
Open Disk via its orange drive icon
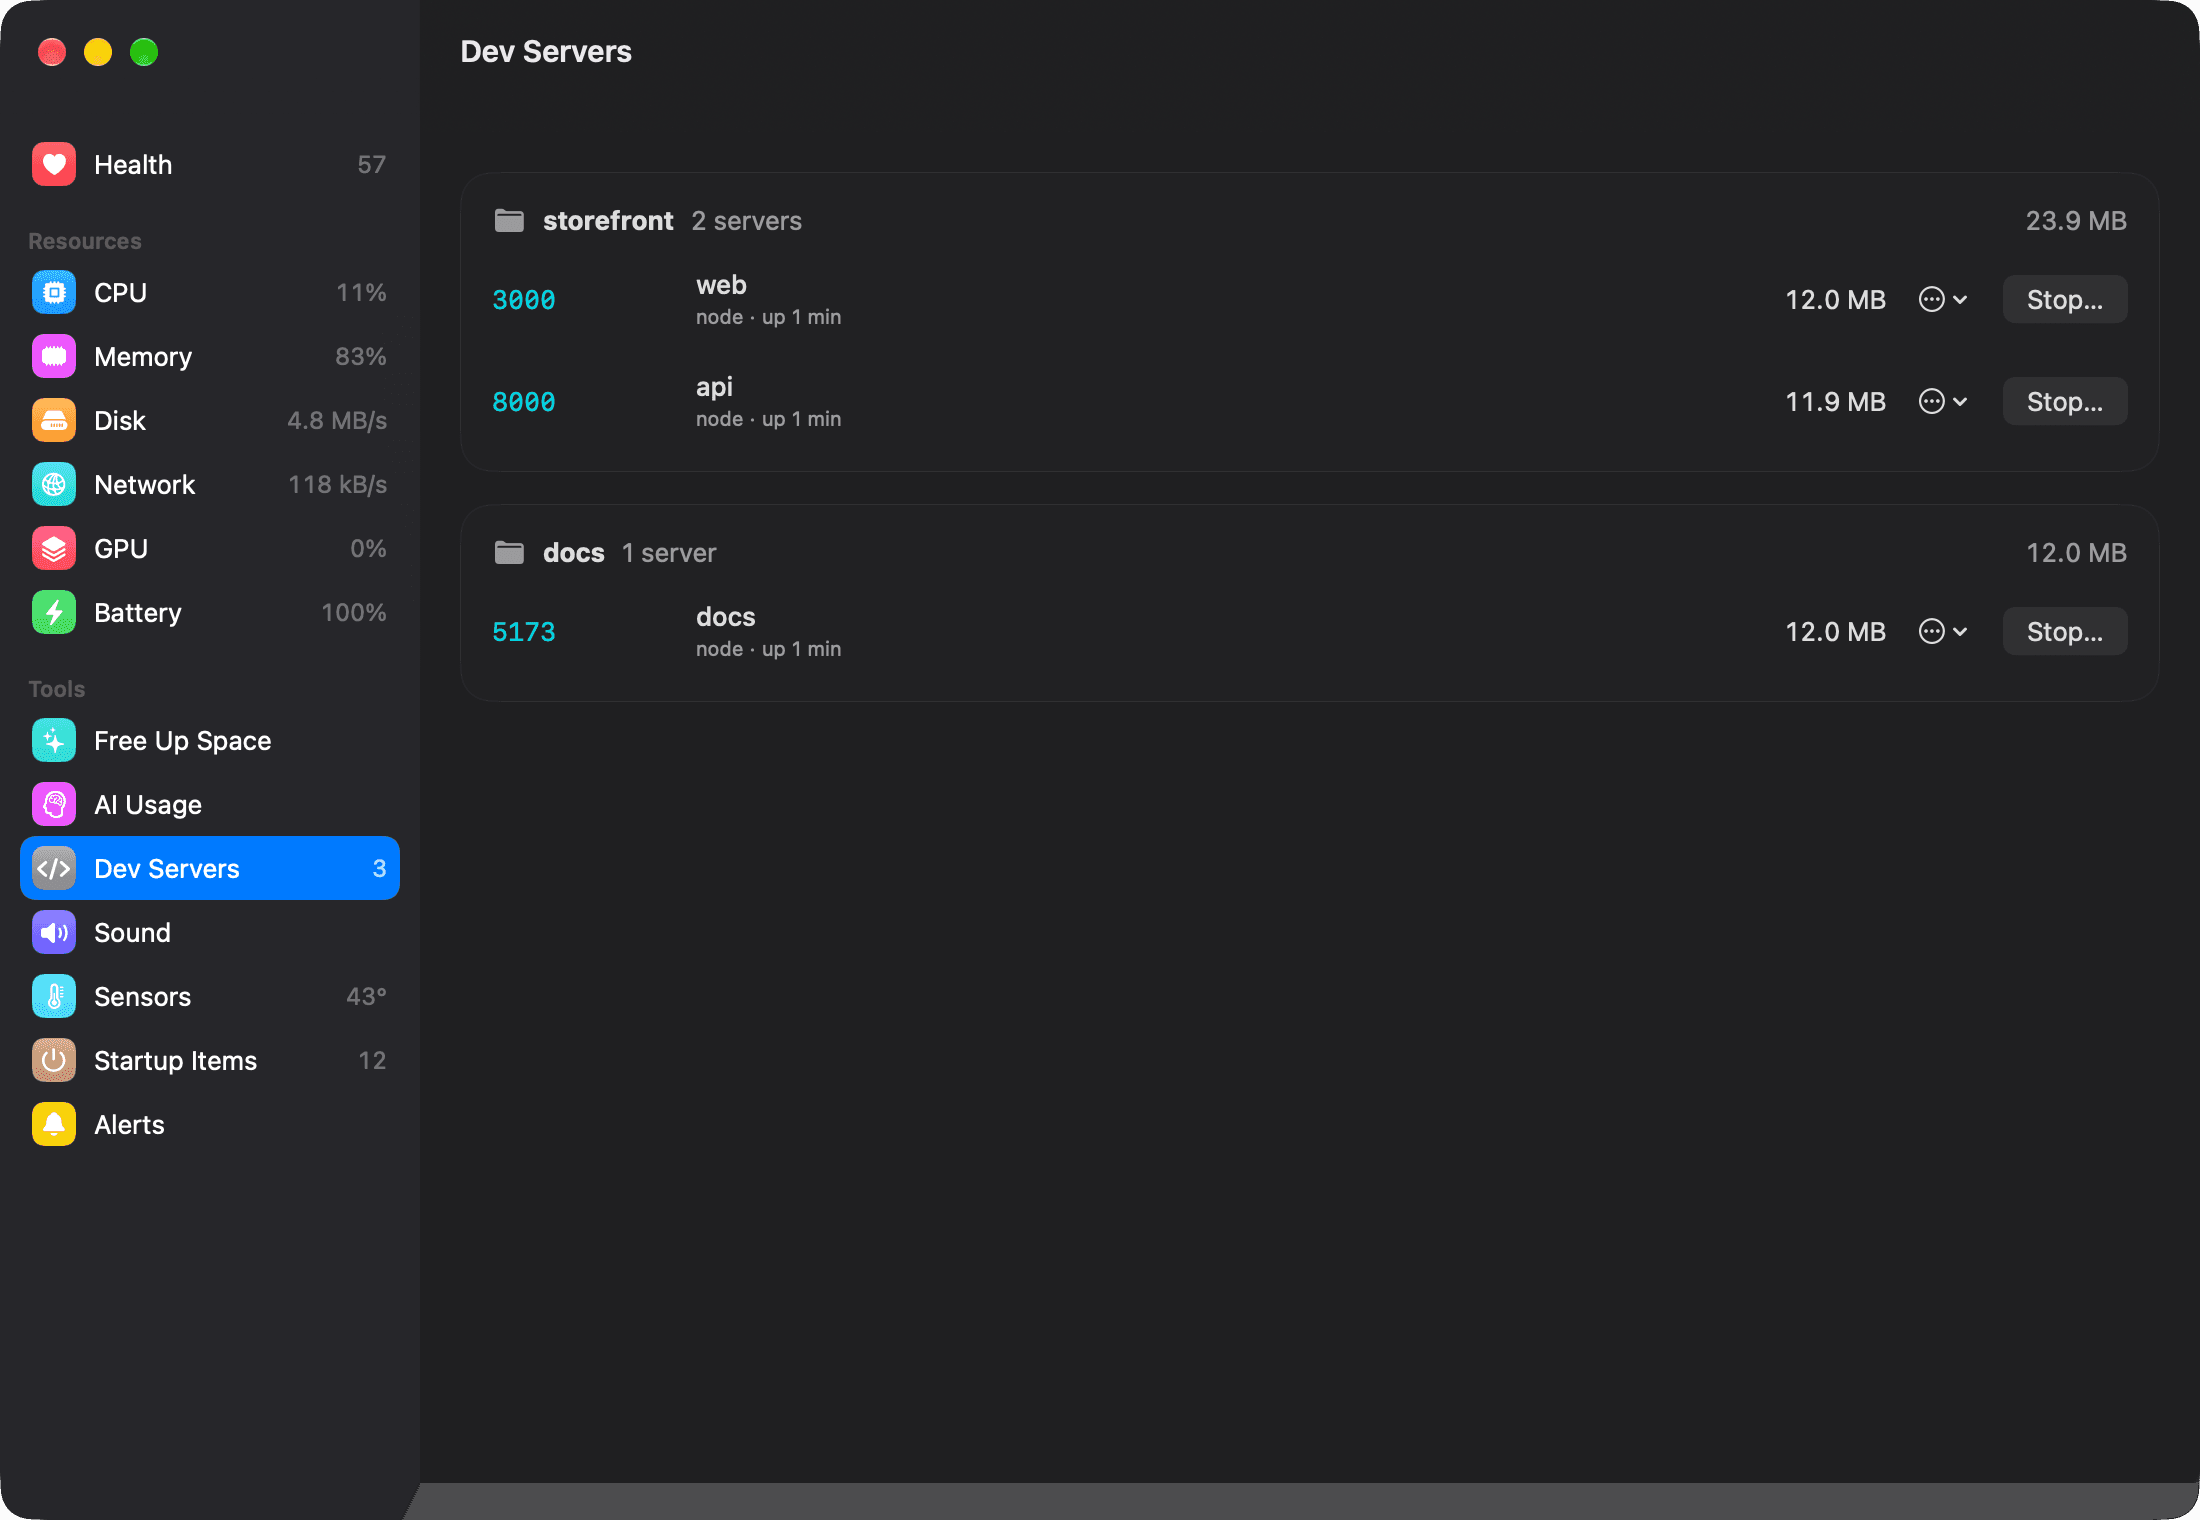[x=54, y=420]
